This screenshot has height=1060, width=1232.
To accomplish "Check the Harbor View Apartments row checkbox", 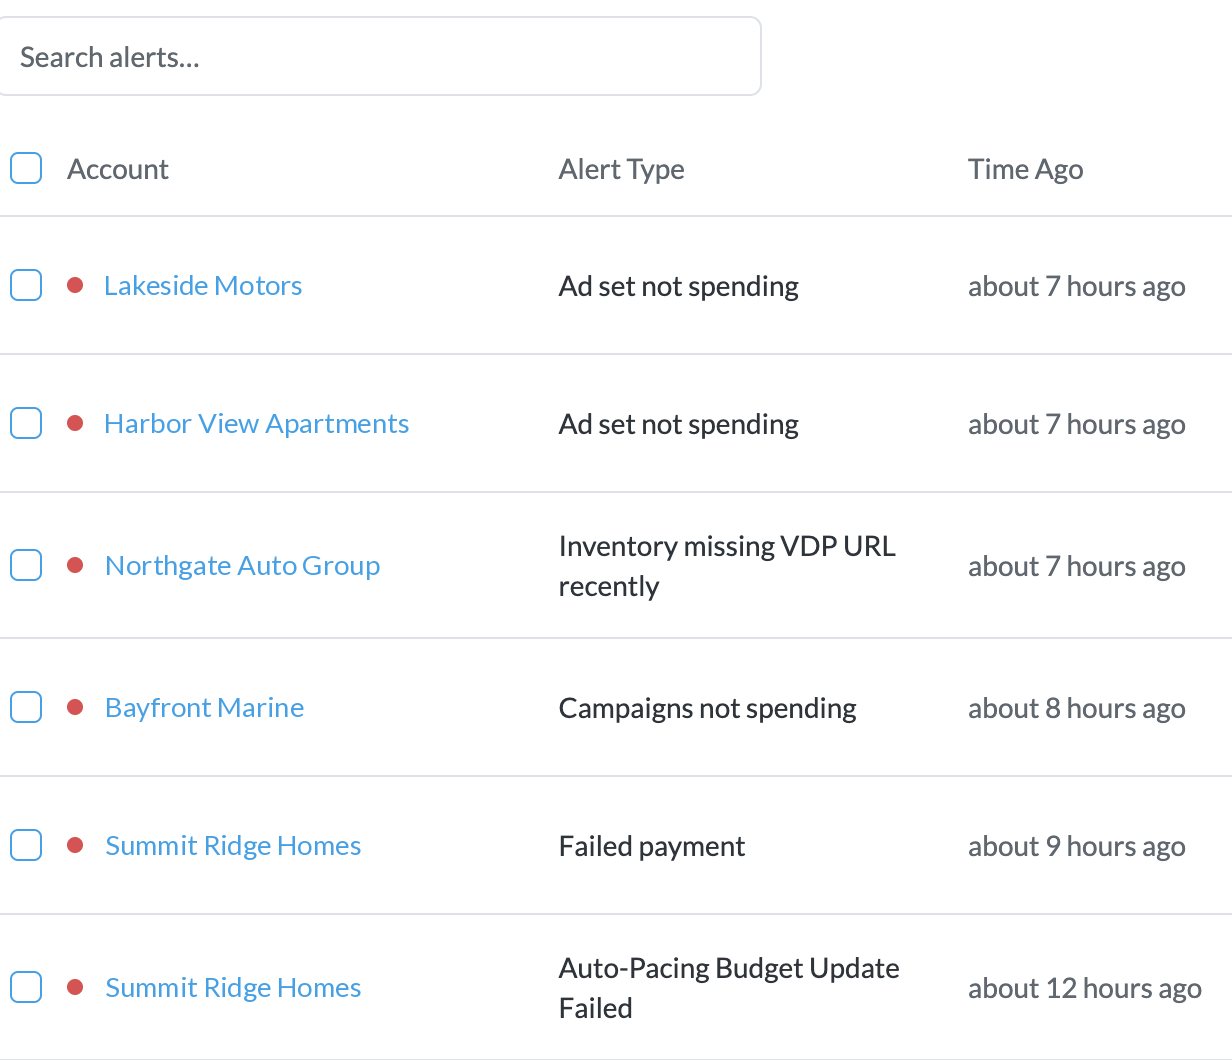I will [26, 423].
